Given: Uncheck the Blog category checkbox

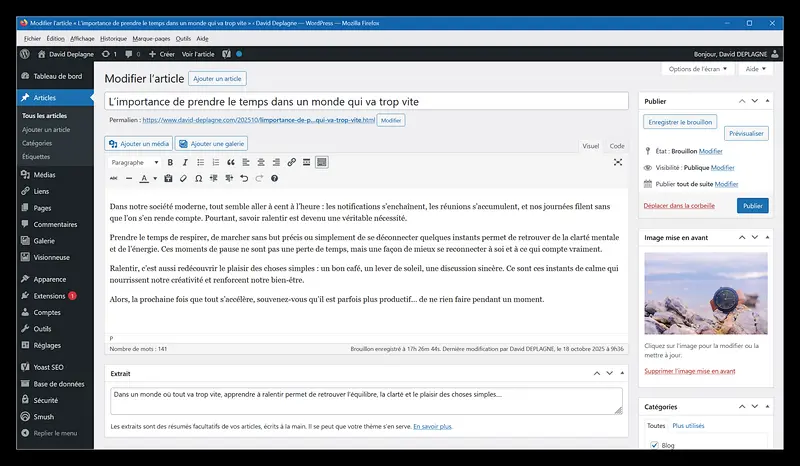Looking at the screenshot, I should (x=653, y=444).
